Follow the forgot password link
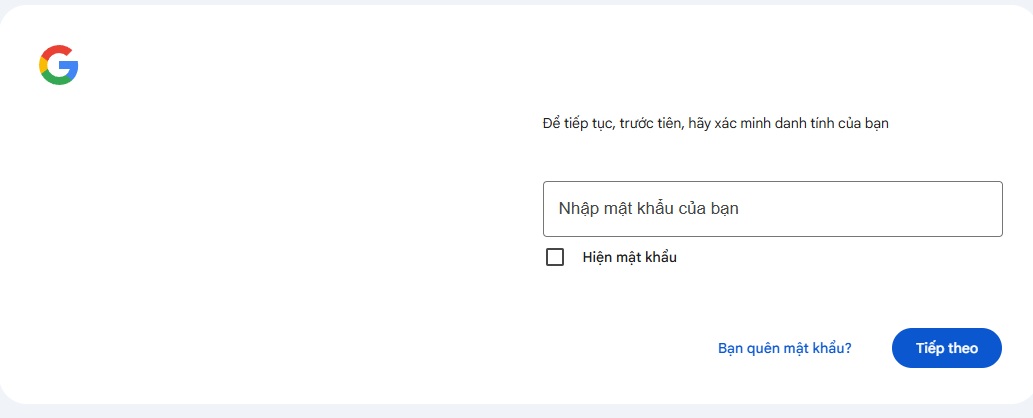The image size is (1033, 418). (784, 348)
